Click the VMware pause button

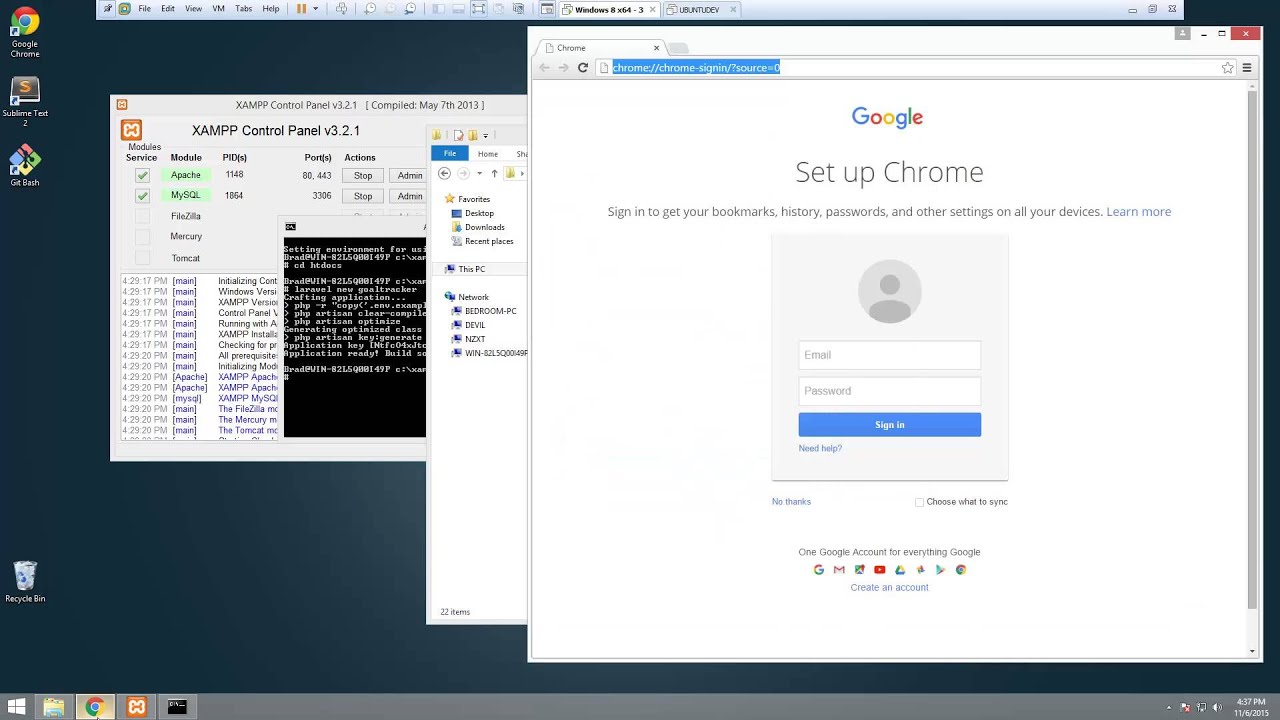pyautogui.click(x=301, y=9)
